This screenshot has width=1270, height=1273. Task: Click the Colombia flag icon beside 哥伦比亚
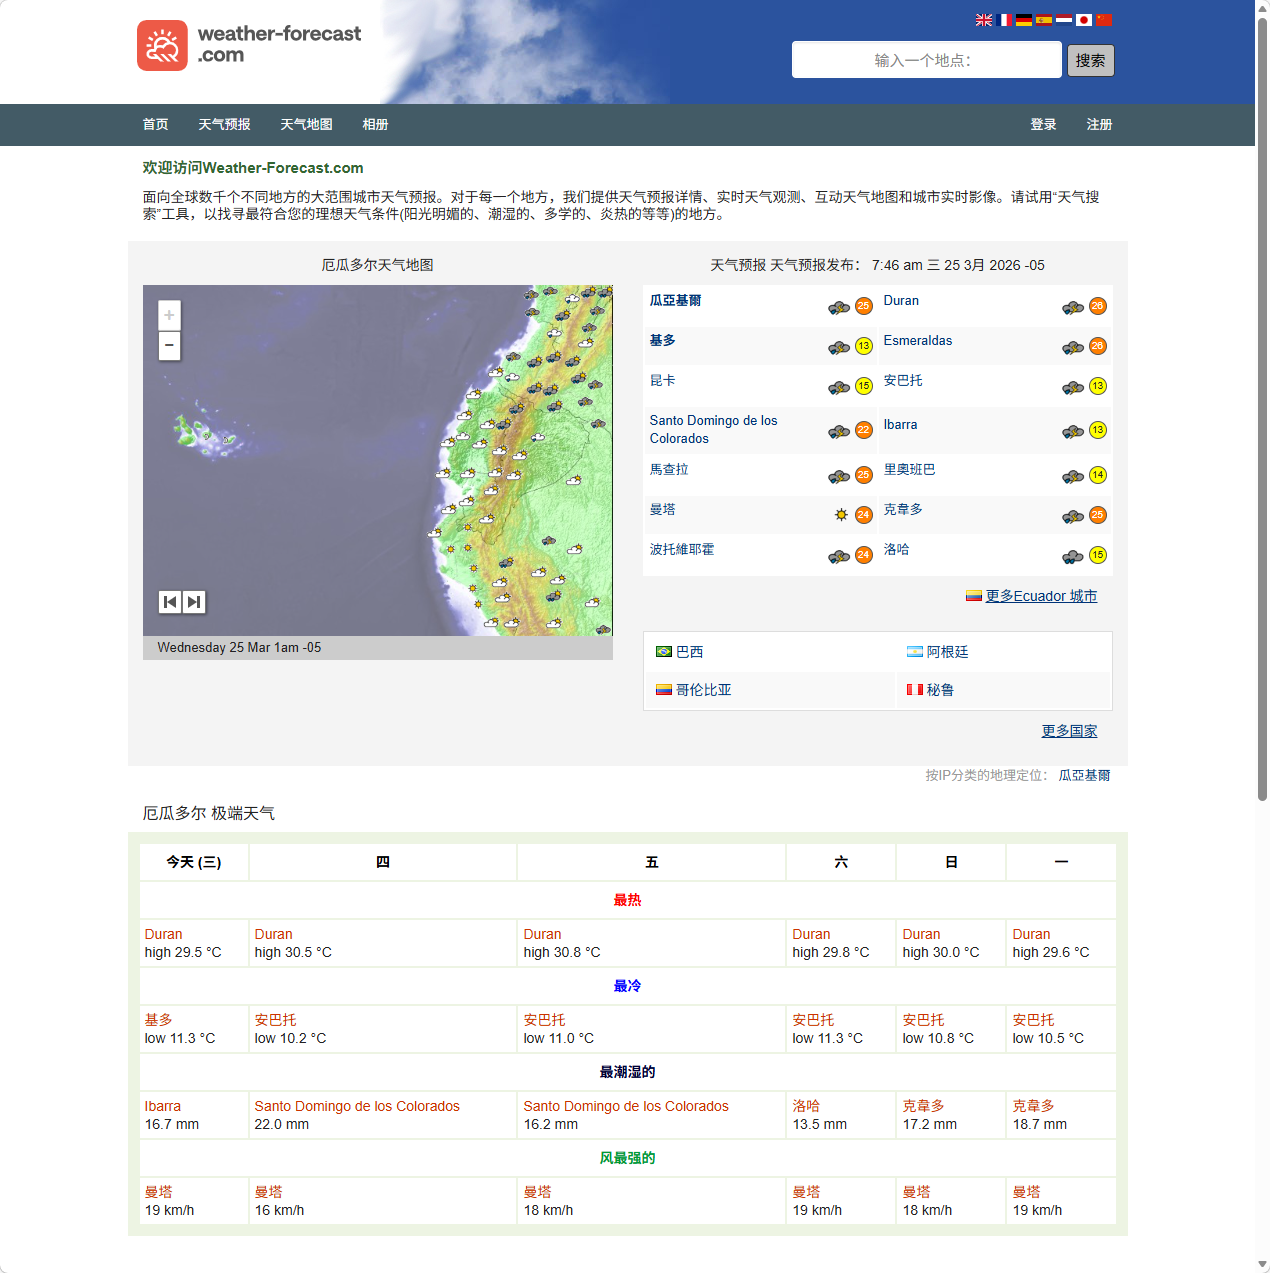point(664,689)
